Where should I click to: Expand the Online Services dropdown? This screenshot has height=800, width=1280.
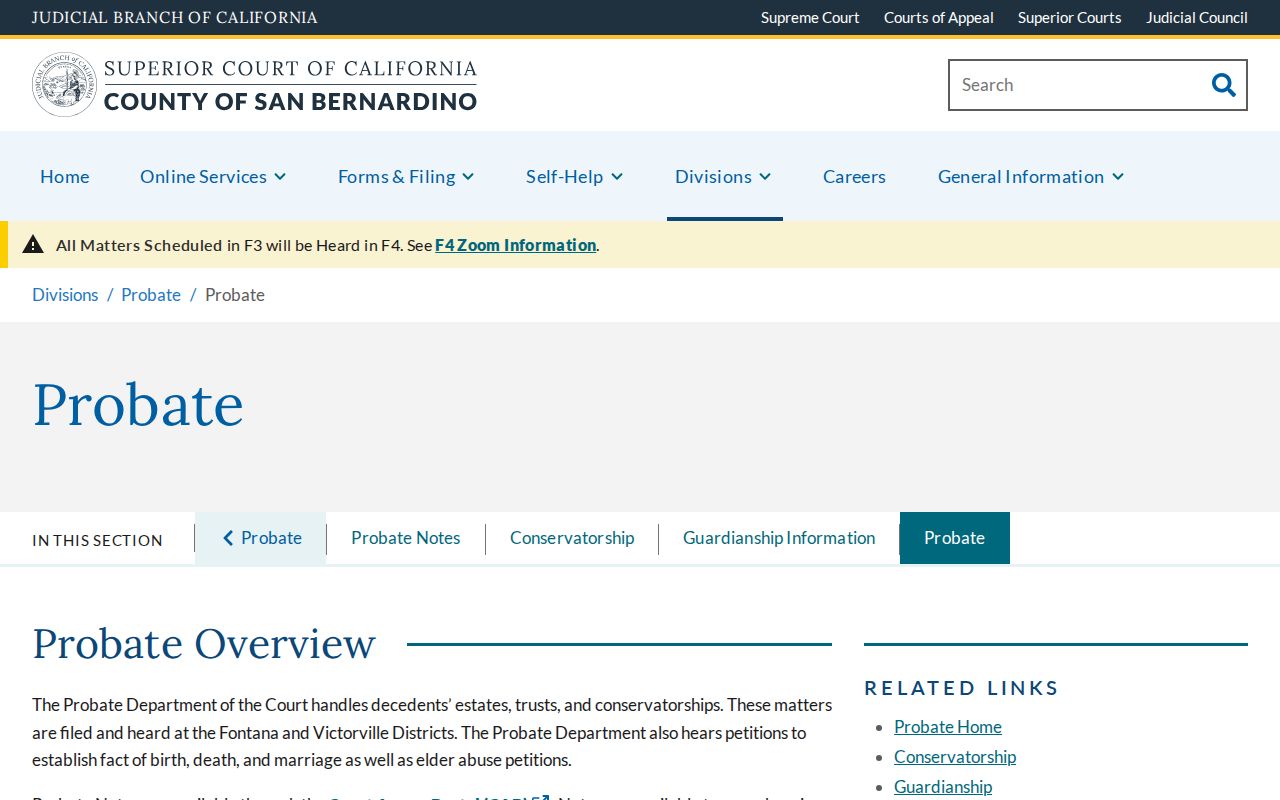[213, 176]
